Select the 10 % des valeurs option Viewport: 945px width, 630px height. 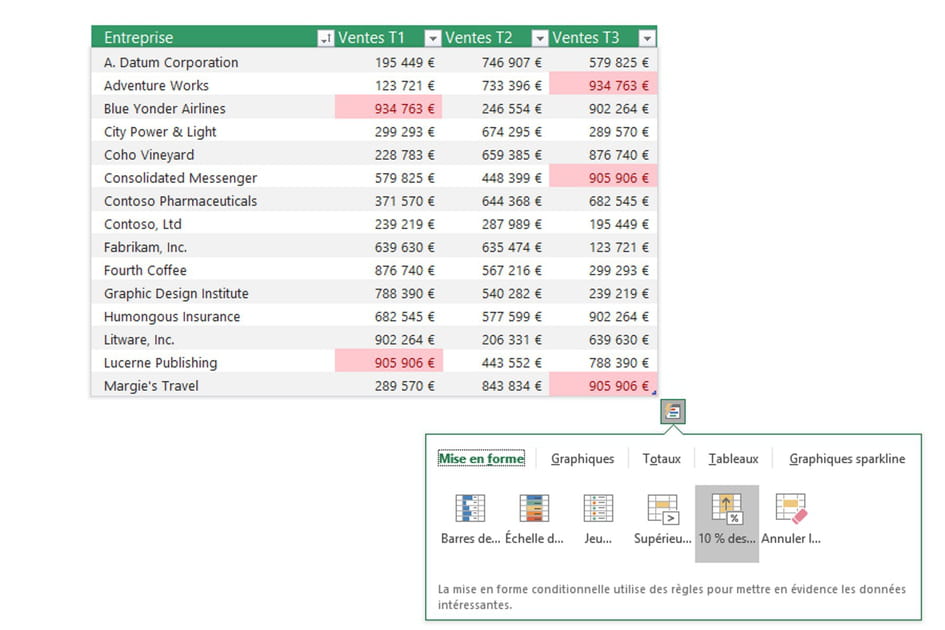pyautogui.click(x=727, y=515)
